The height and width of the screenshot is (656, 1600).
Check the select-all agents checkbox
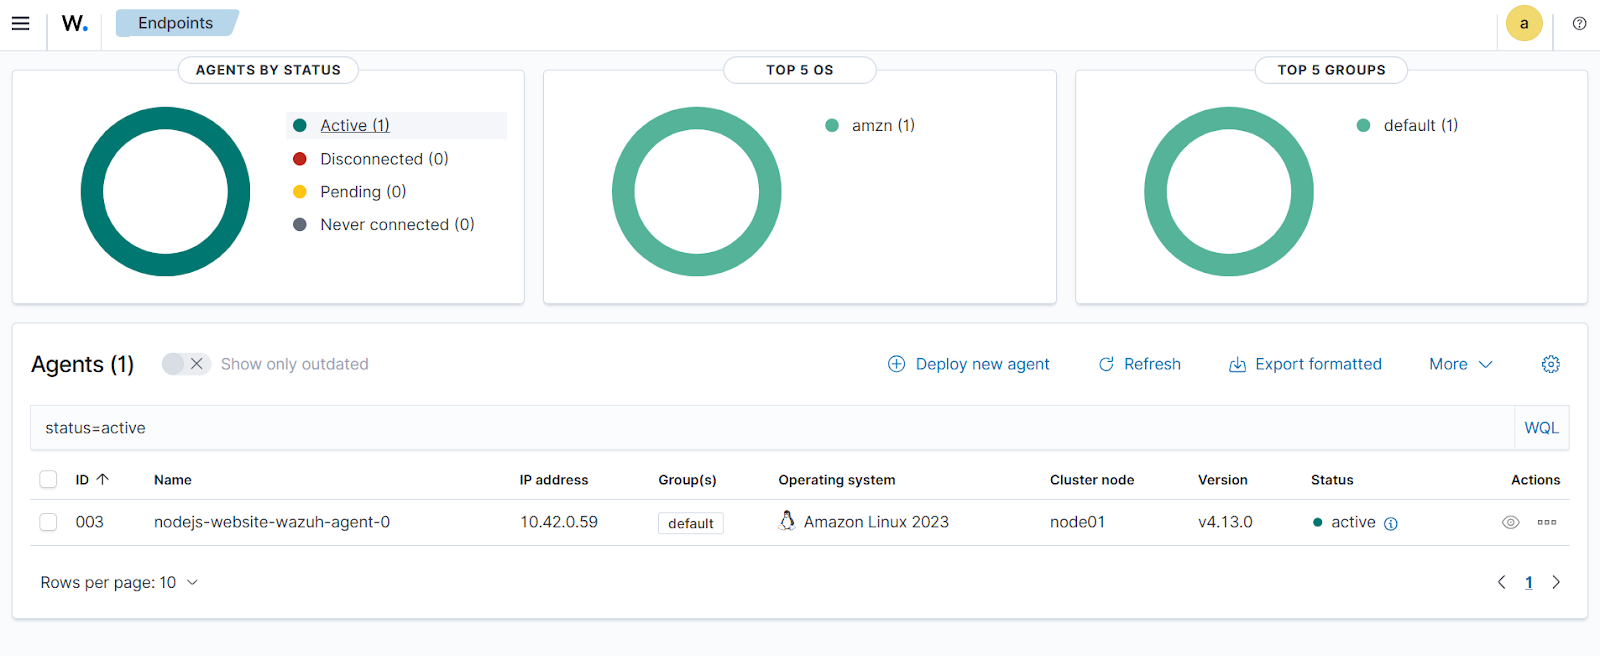pos(48,480)
